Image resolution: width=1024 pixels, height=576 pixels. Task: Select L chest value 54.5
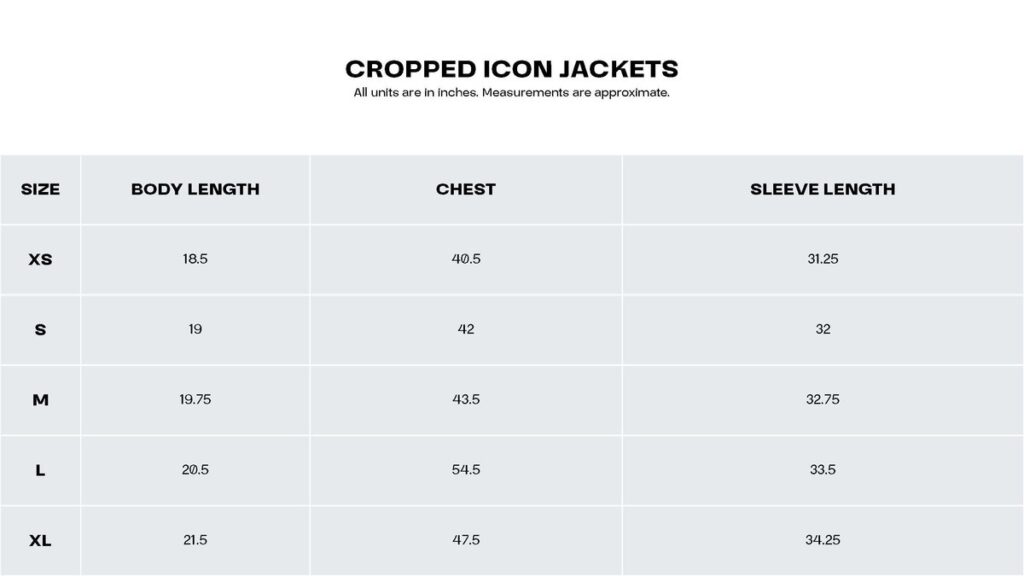click(466, 470)
